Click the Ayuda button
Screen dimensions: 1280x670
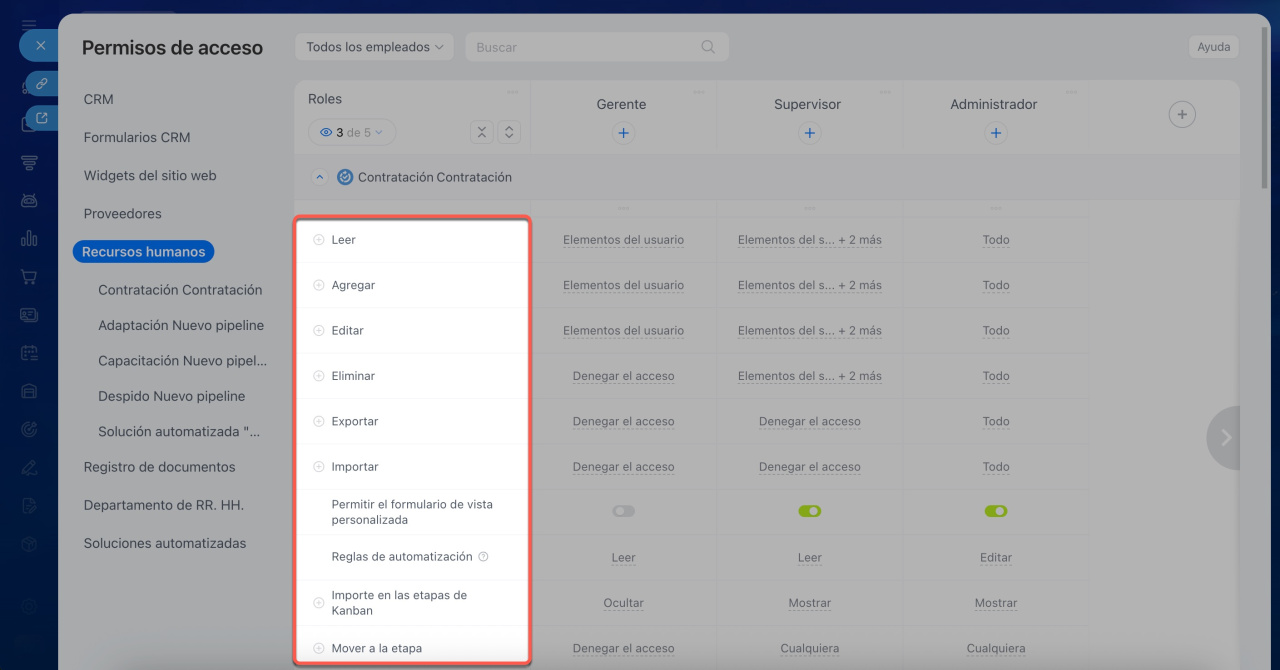tap(1213, 47)
